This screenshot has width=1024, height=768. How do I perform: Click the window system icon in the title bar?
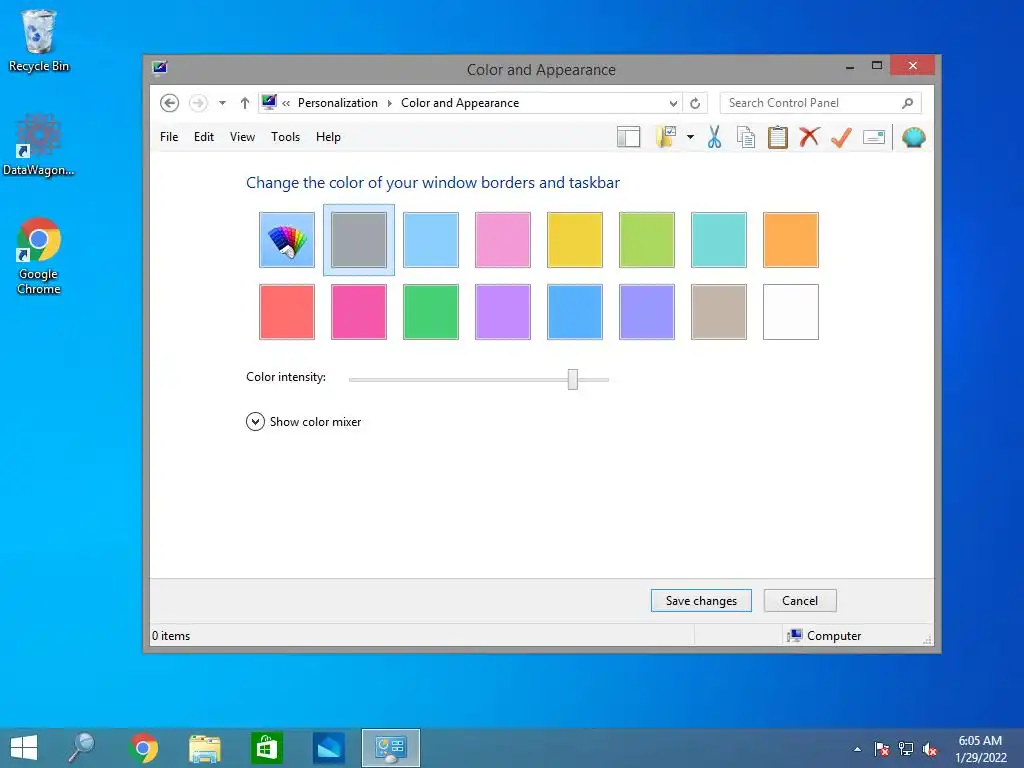click(x=160, y=68)
